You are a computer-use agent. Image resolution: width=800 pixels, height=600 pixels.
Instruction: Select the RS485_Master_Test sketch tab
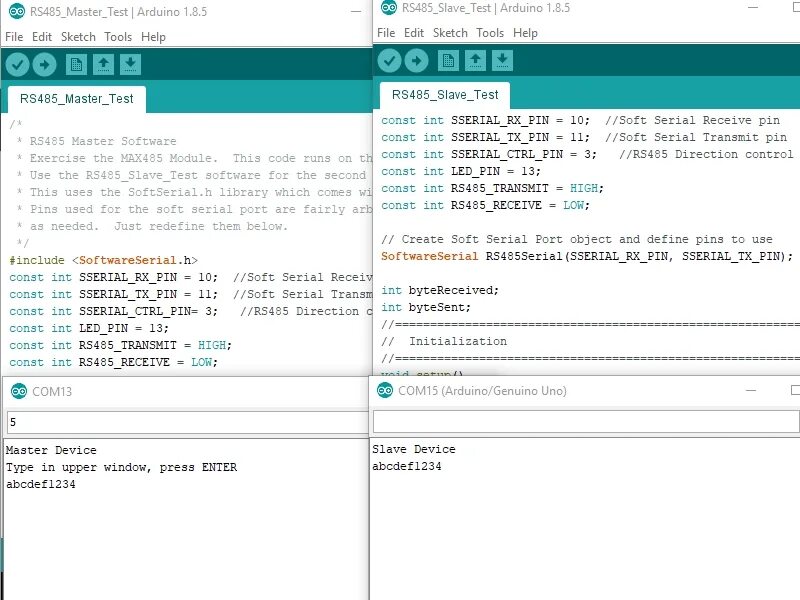pos(77,99)
